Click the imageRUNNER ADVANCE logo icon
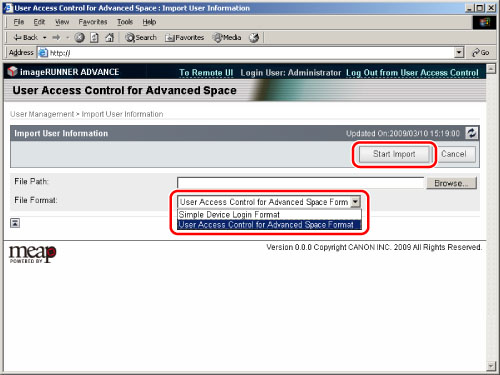500x375 pixels. point(12,71)
